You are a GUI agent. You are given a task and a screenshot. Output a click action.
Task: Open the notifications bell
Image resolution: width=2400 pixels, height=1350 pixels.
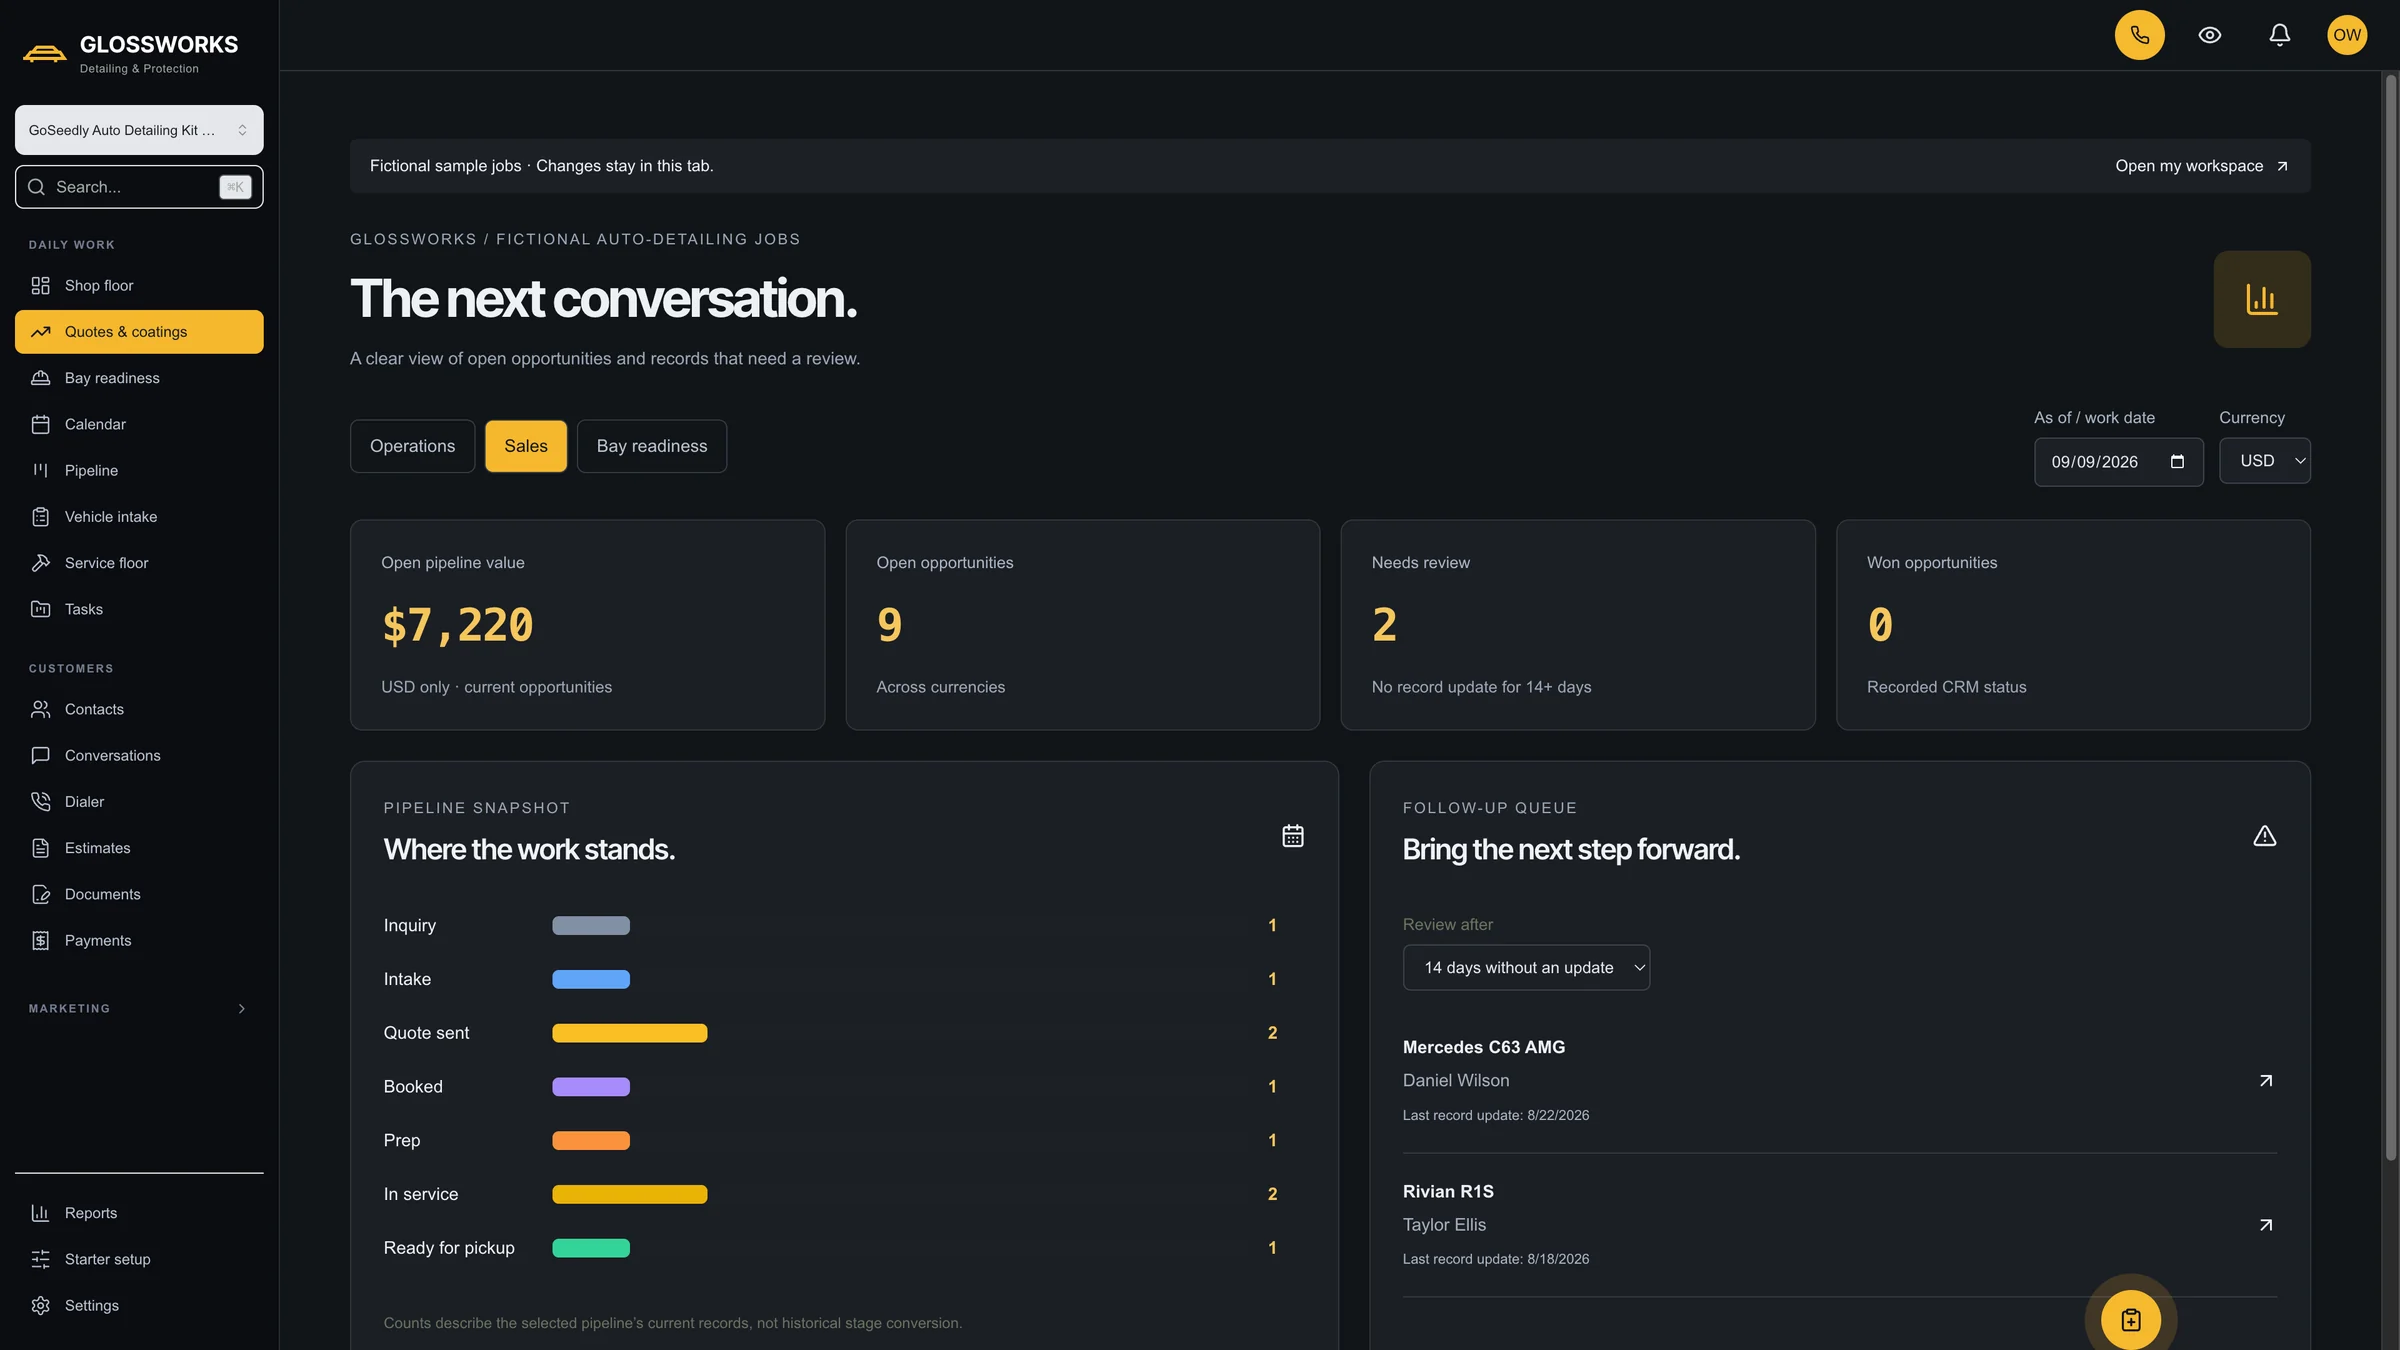pyautogui.click(x=2279, y=35)
